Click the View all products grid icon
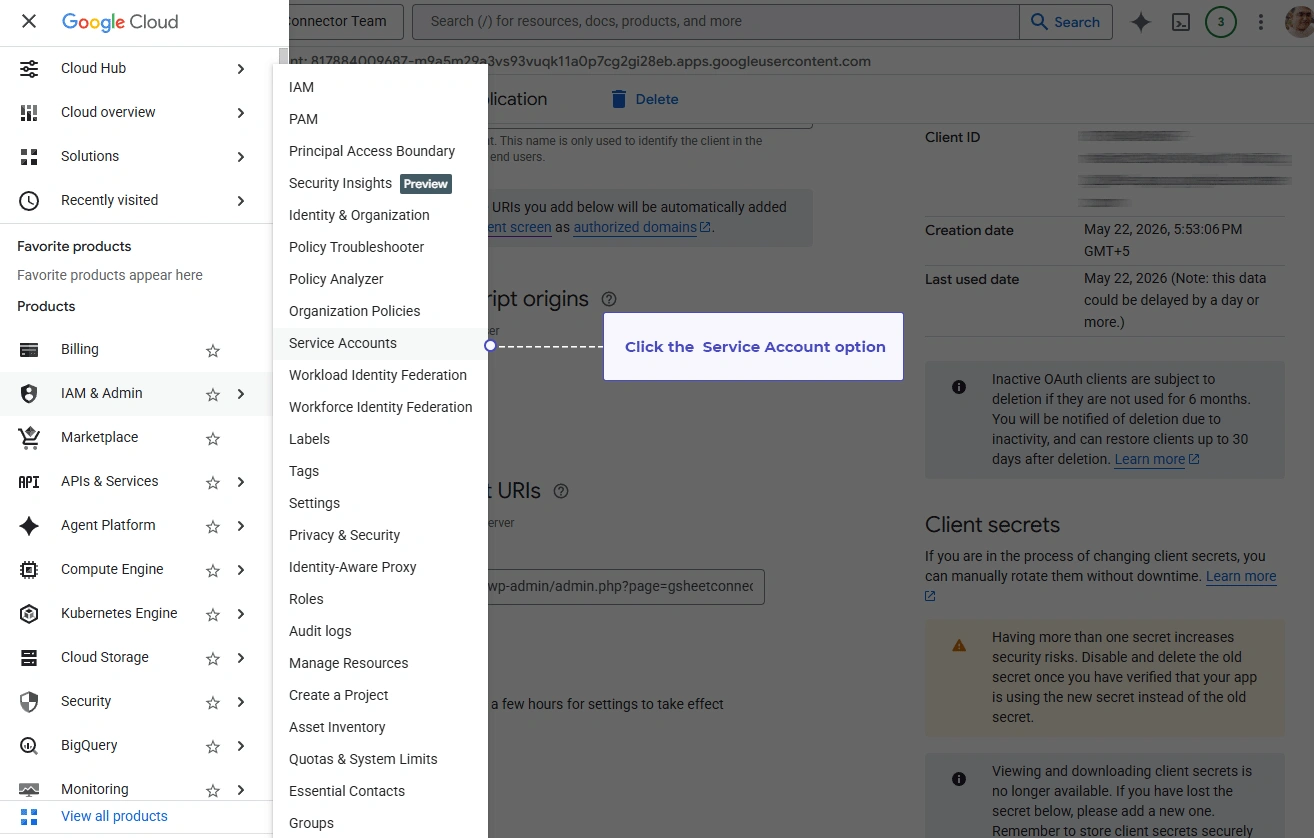 tap(29, 816)
